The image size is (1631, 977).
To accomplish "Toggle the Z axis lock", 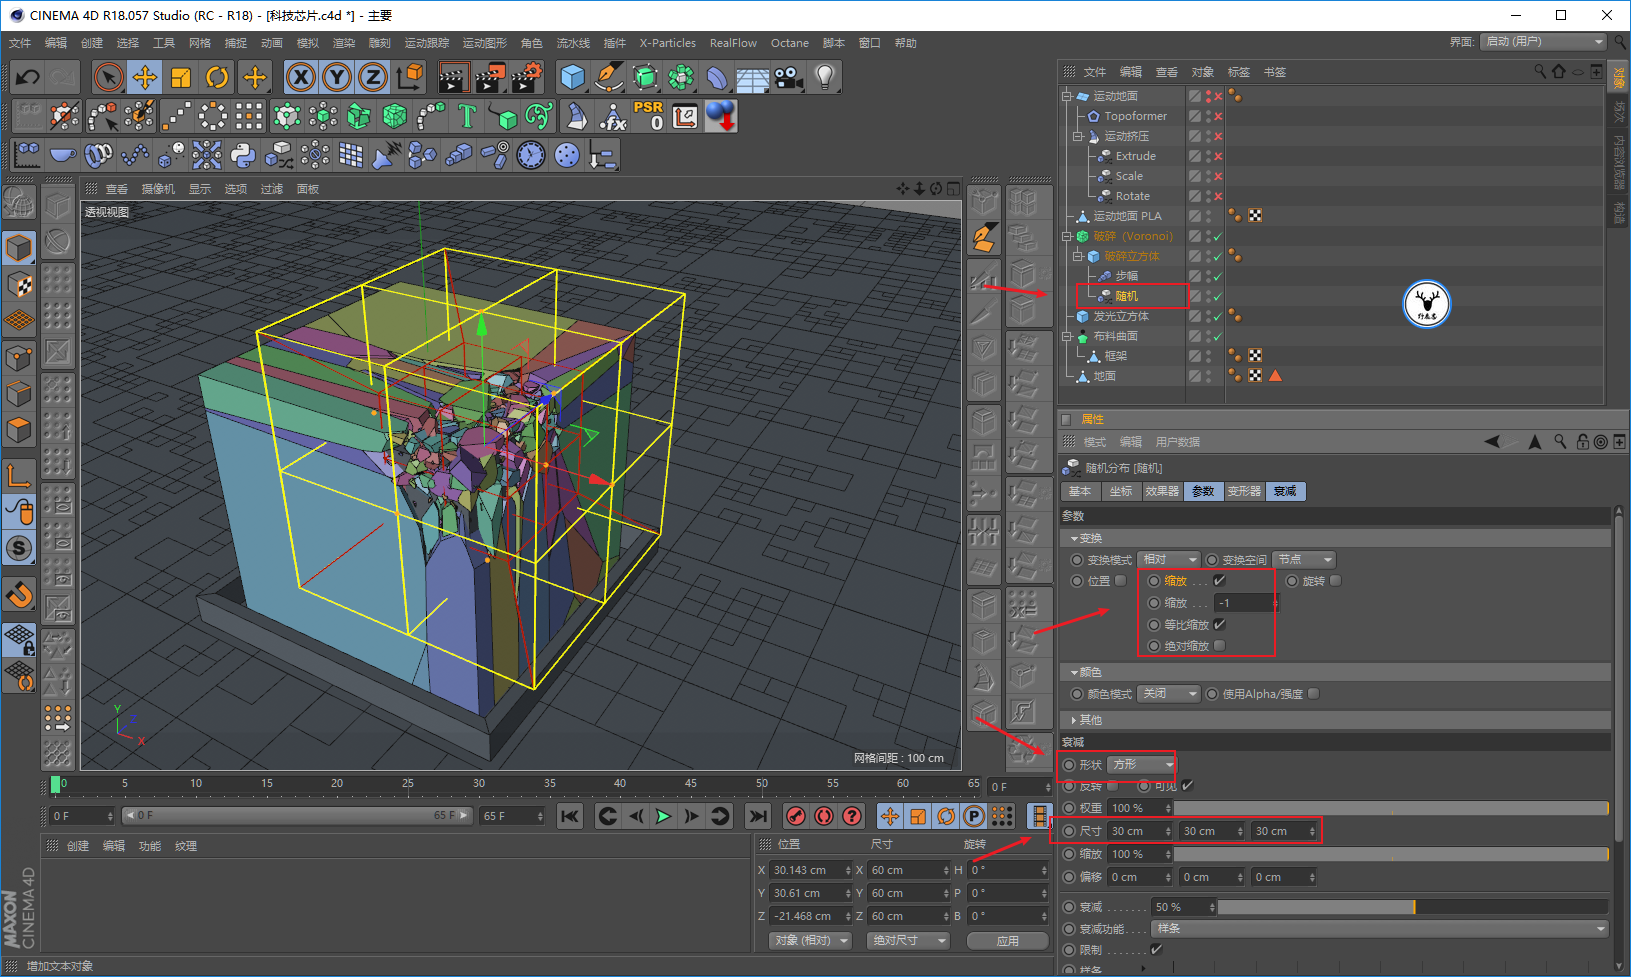I will 373,77.
